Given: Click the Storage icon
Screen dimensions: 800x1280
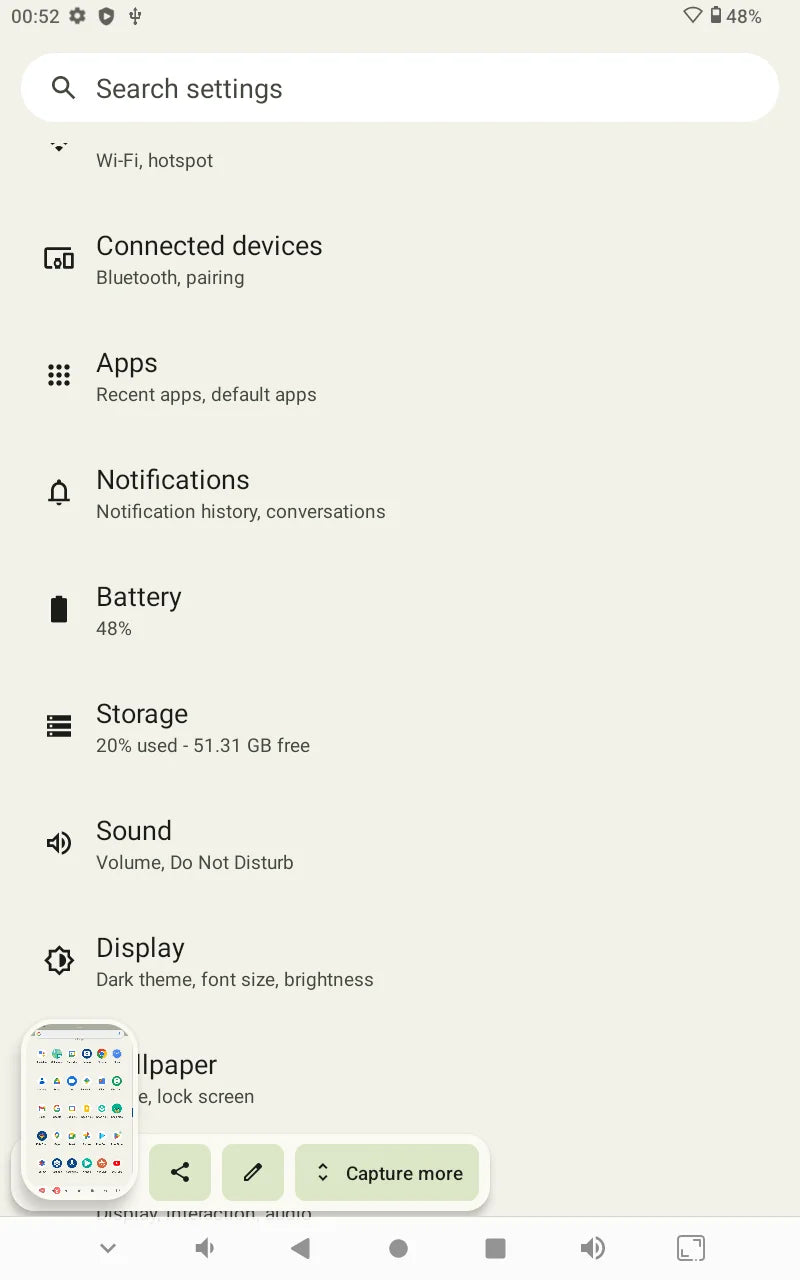Looking at the screenshot, I should (x=59, y=726).
